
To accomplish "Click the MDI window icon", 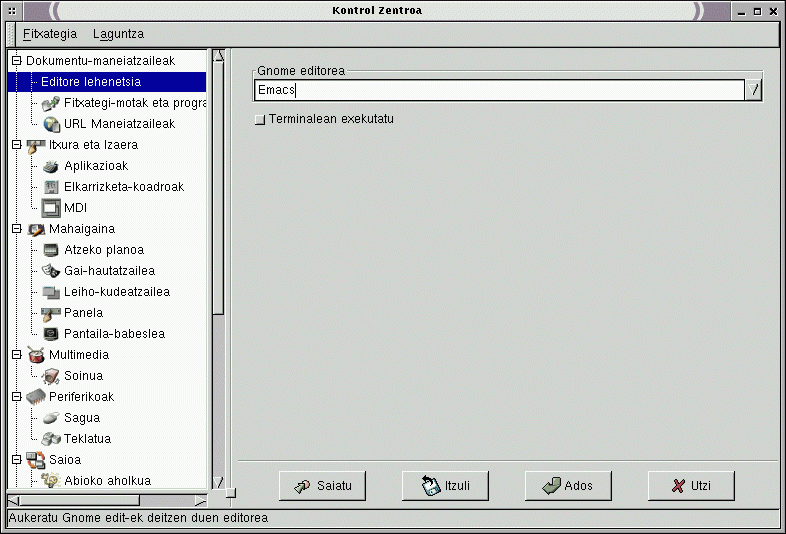I will (x=51, y=208).
